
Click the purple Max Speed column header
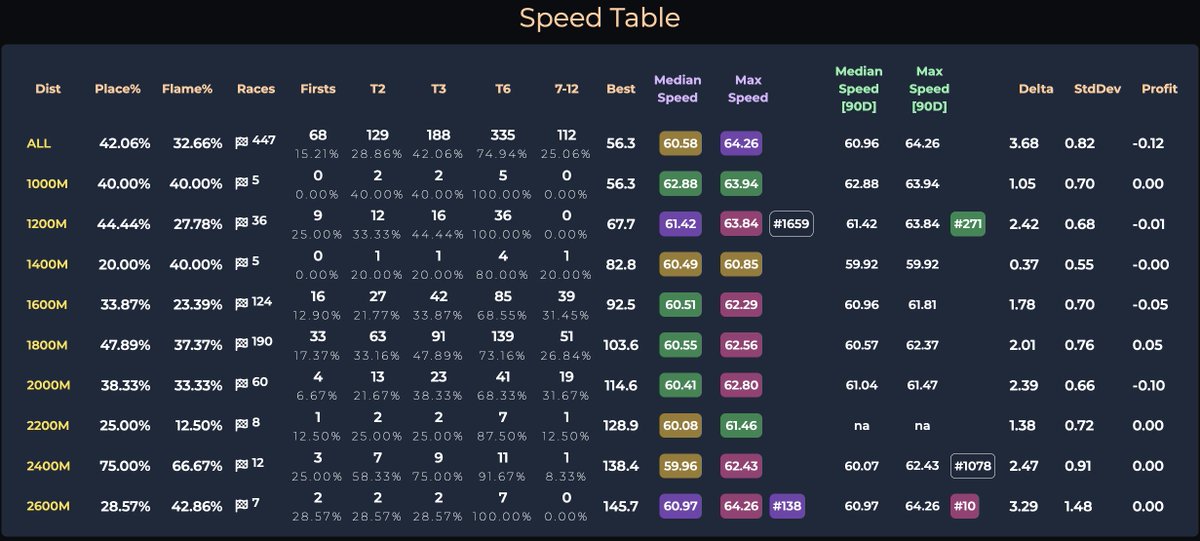point(748,89)
